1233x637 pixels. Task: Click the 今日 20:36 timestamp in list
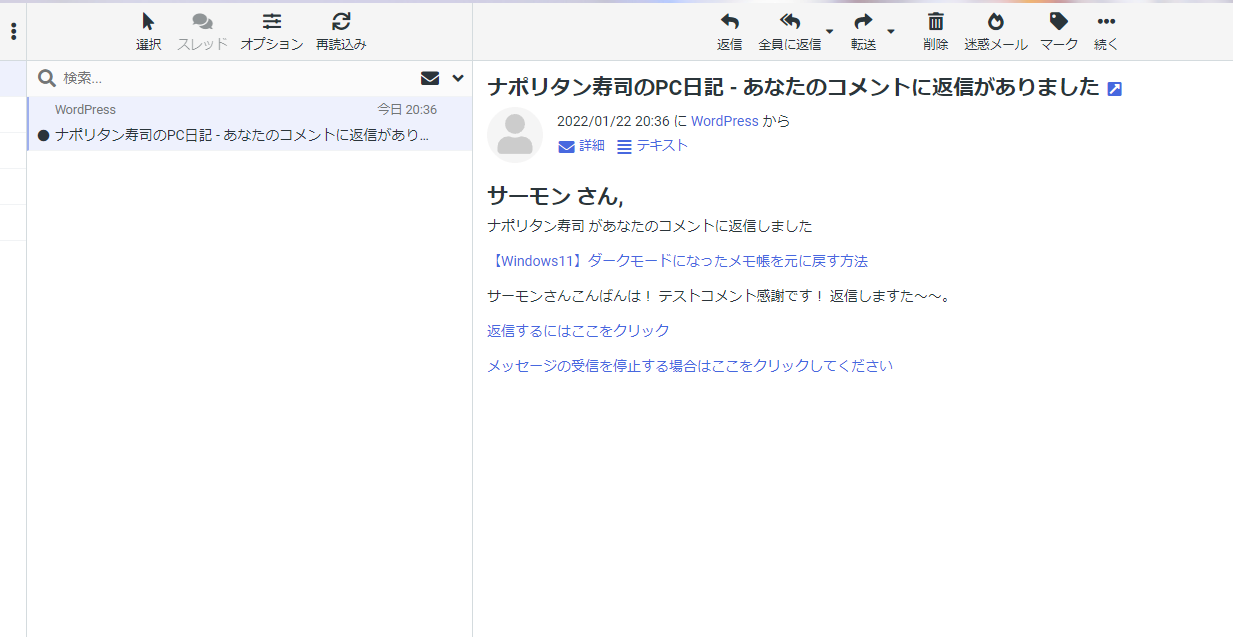[x=407, y=110]
